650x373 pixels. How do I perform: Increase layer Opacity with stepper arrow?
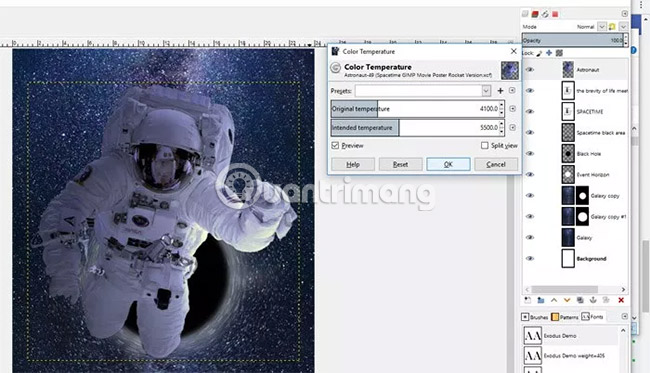tap(626, 37)
